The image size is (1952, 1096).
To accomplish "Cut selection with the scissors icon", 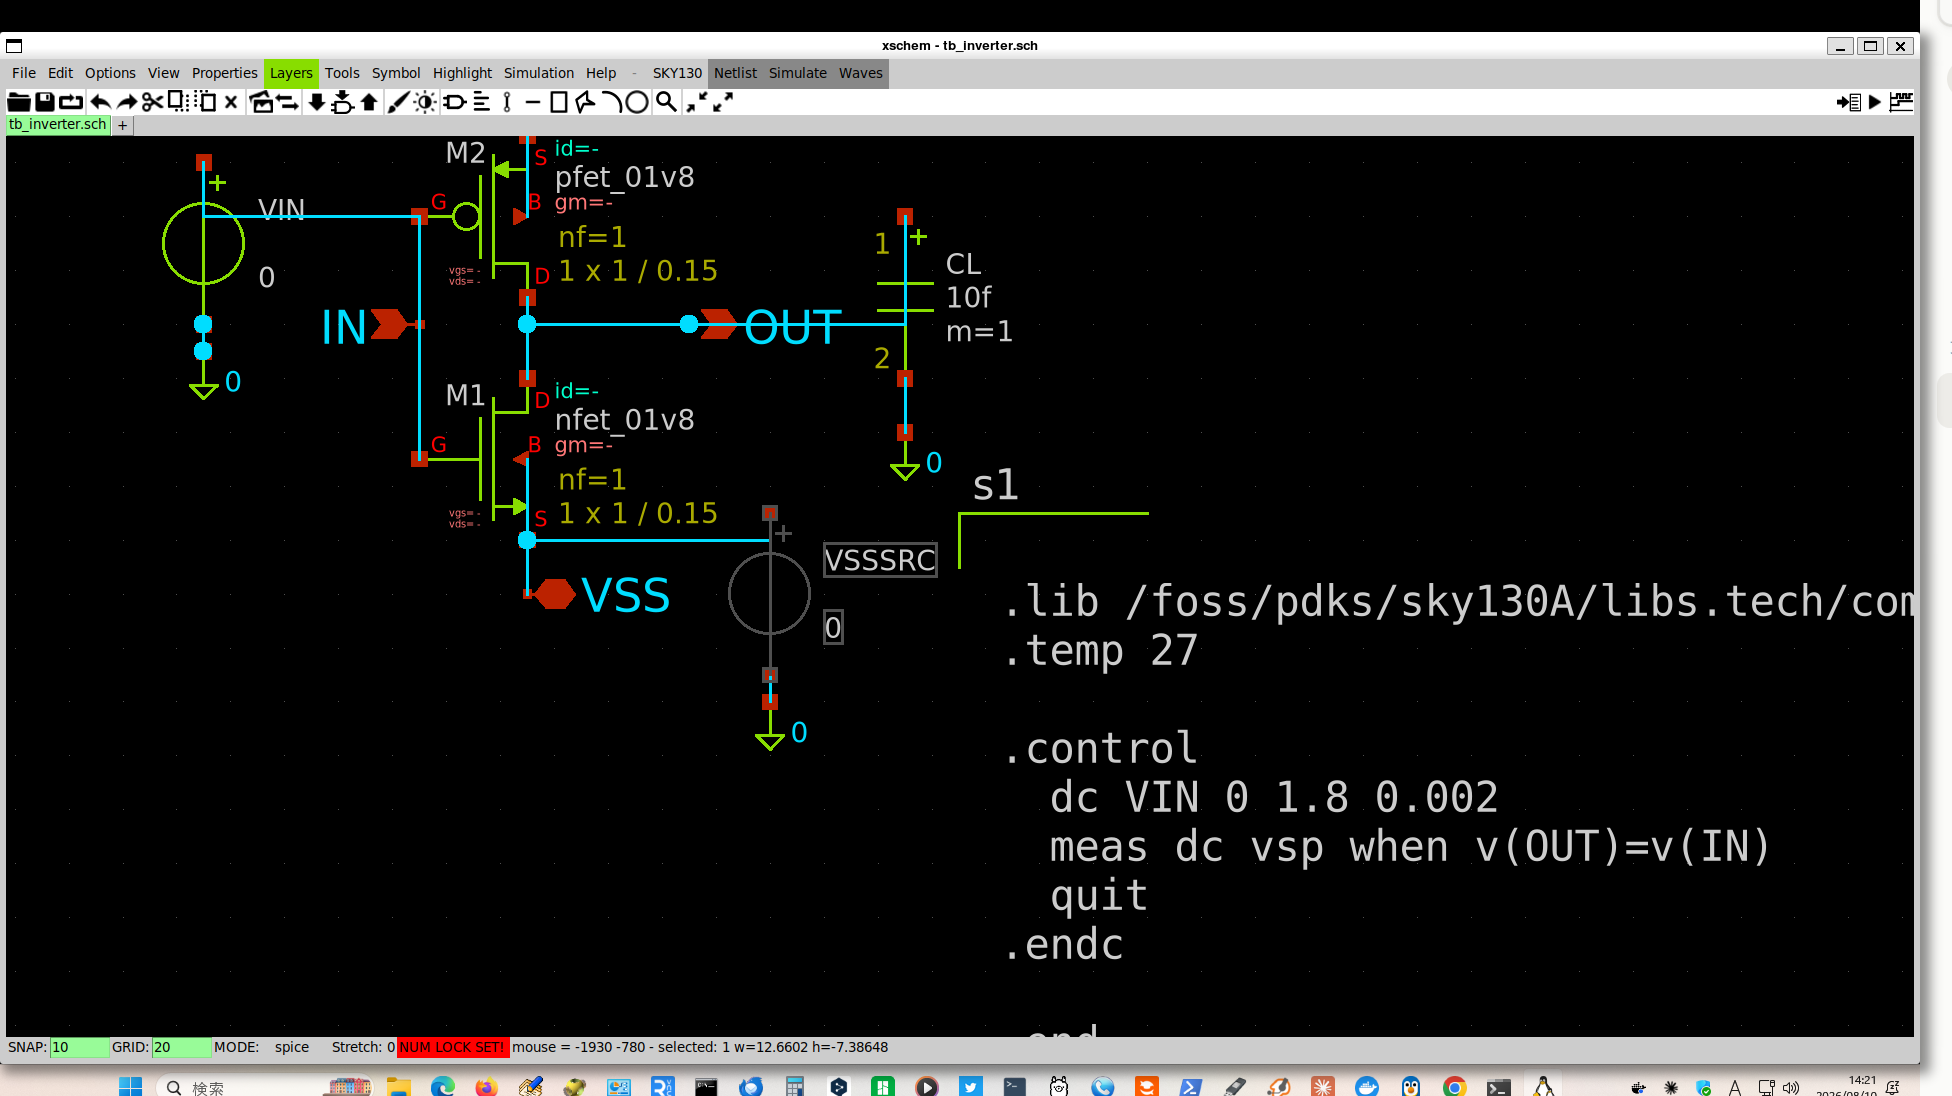I will [152, 102].
